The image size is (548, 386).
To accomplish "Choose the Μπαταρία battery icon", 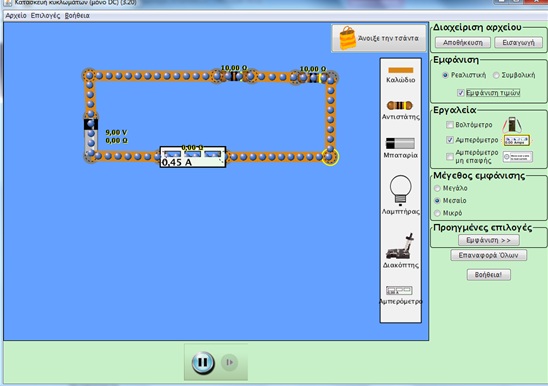I will point(400,143).
